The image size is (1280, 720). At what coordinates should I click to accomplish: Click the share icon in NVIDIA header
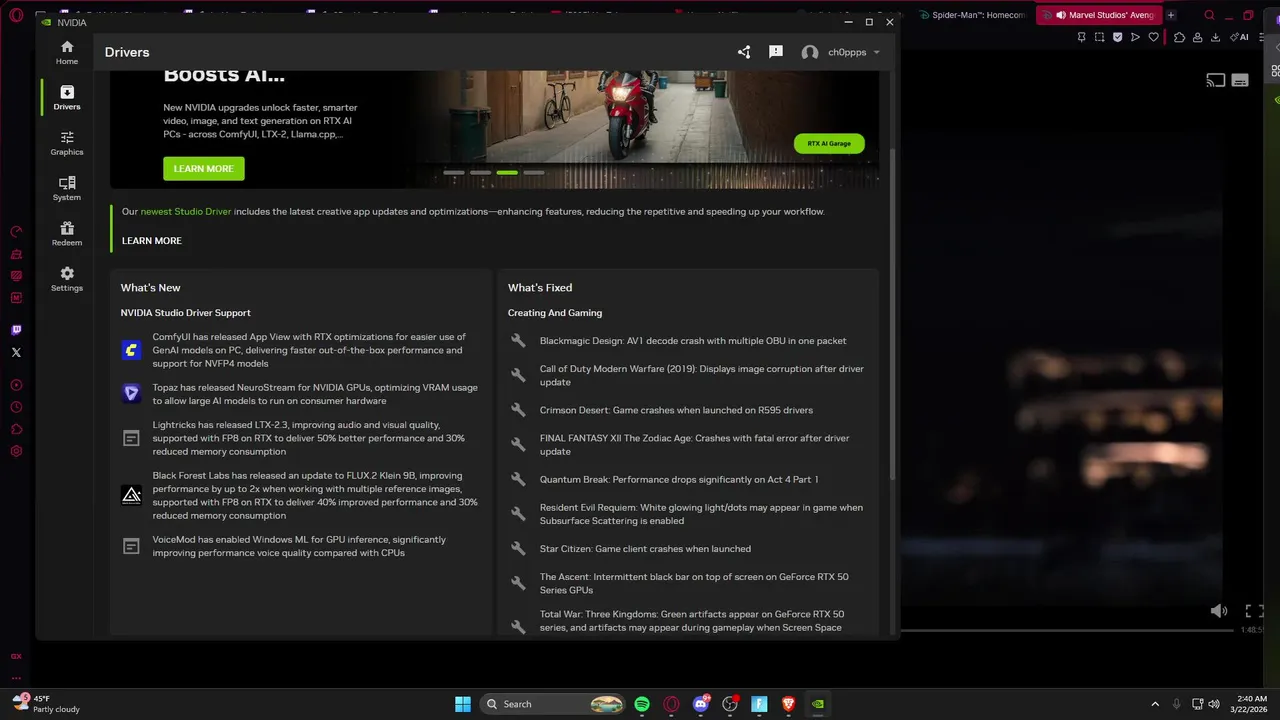[x=744, y=52]
